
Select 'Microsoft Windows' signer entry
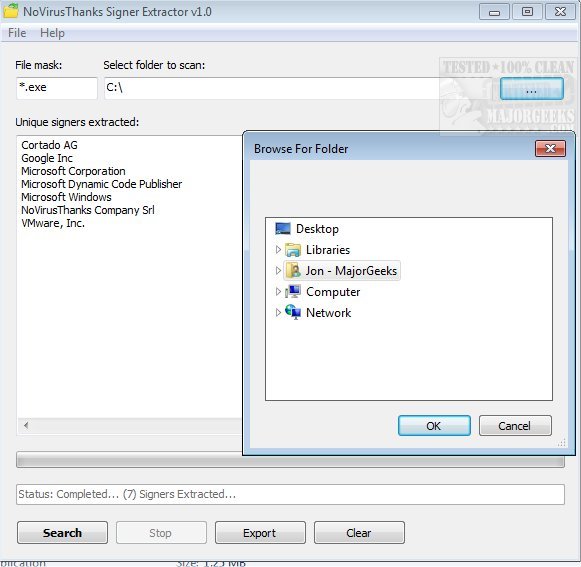click(x=66, y=197)
